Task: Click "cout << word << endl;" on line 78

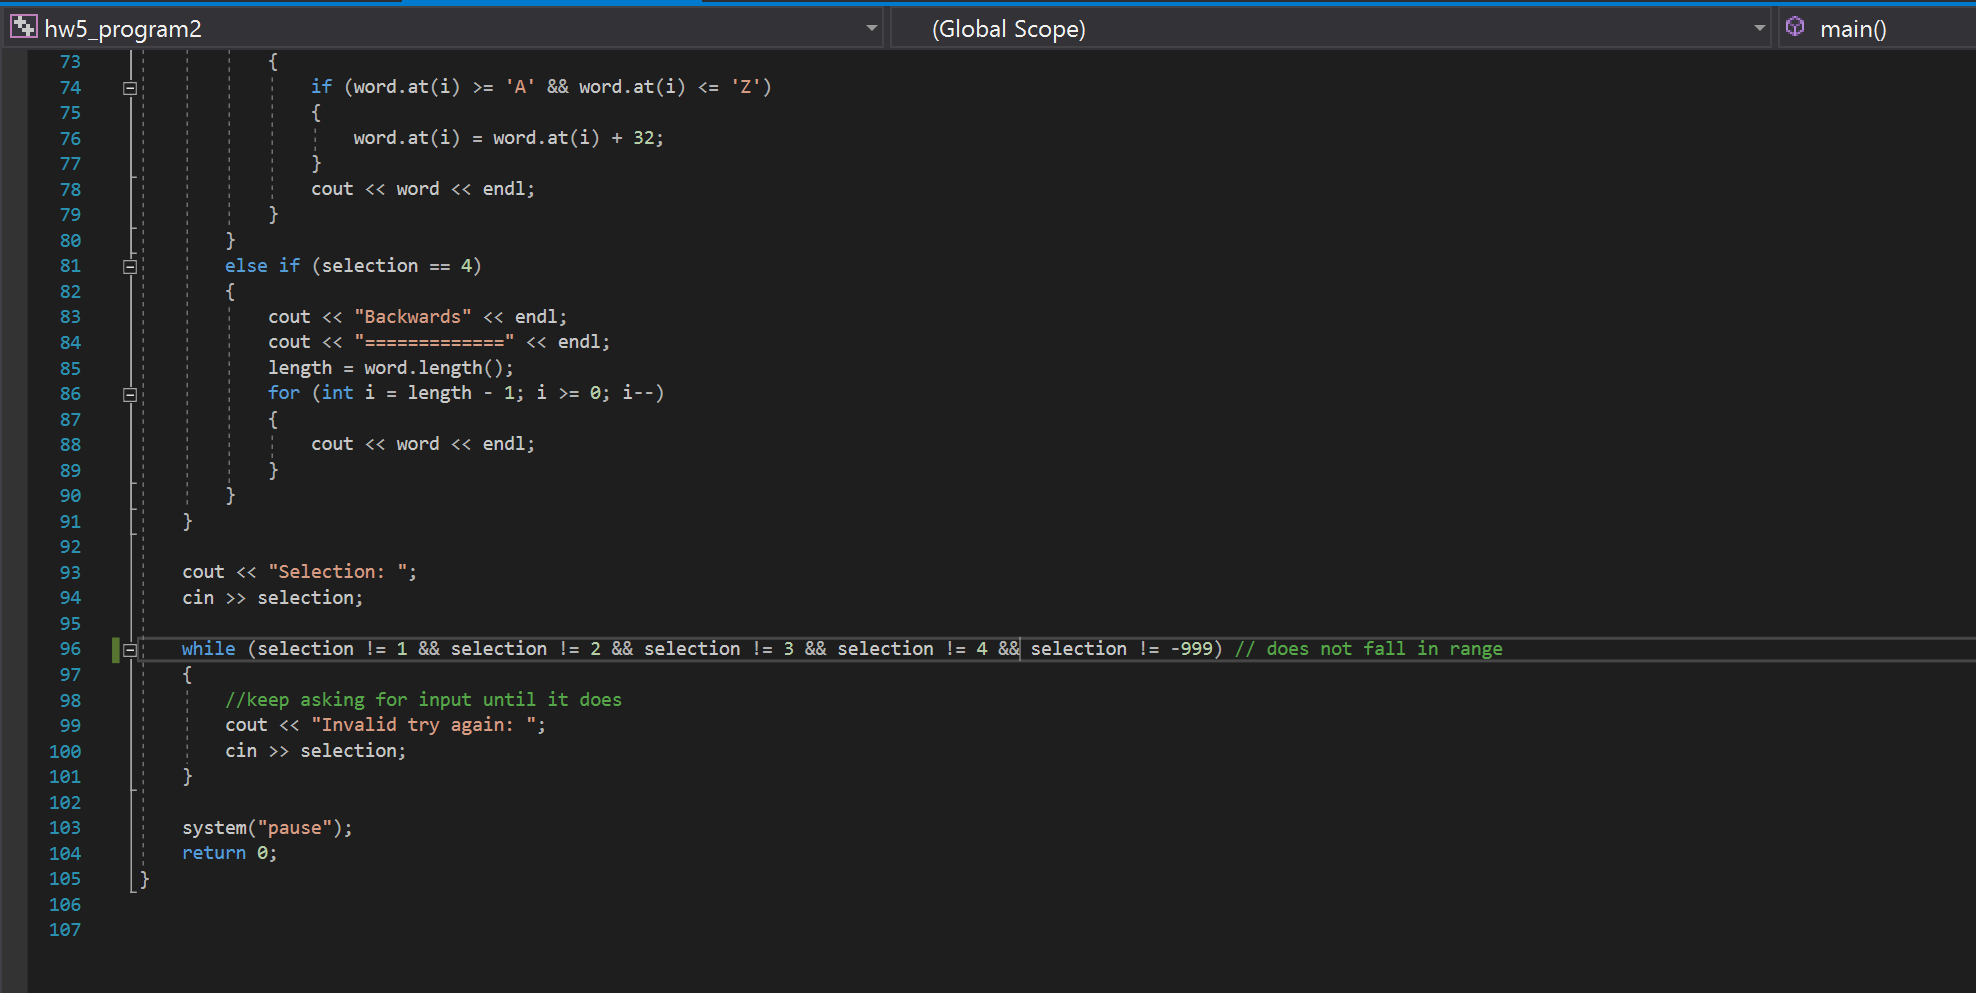Action: pyautogui.click(x=423, y=189)
